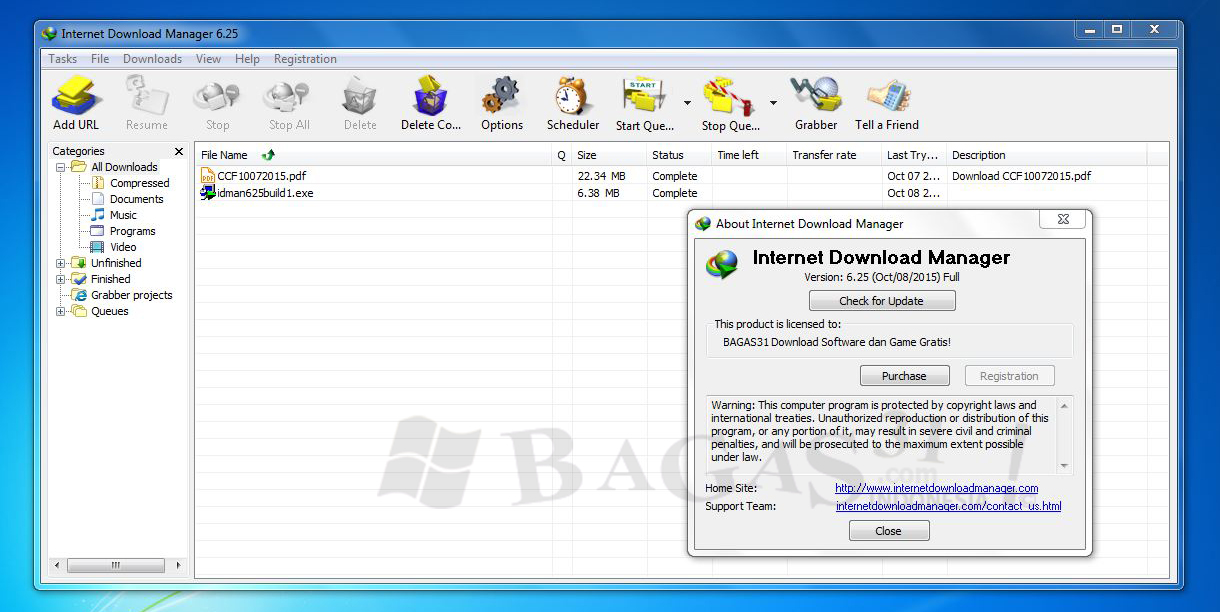Click the Start Queue icon
The image size is (1220, 612).
coord(645,96)
